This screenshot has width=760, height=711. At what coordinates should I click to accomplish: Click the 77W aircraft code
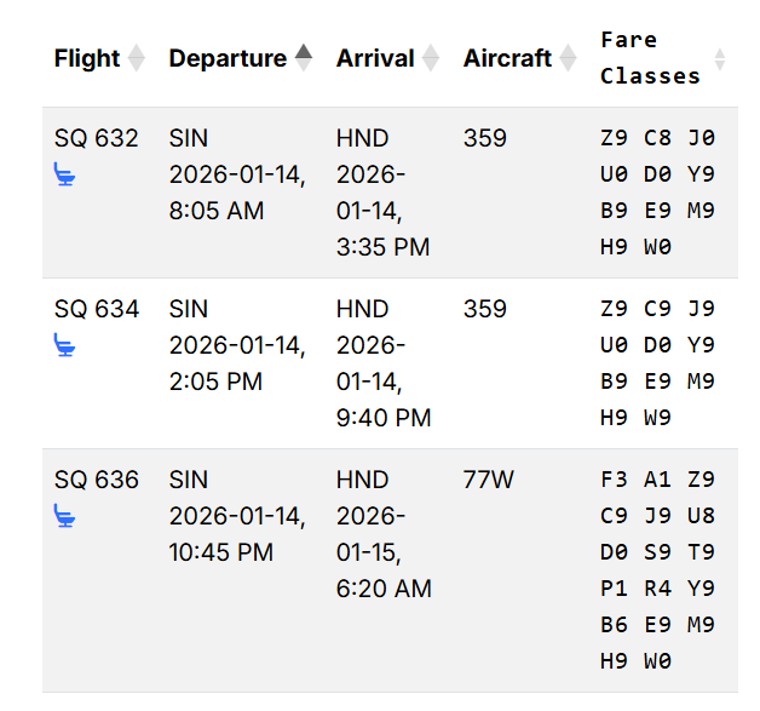coord(488,480)
